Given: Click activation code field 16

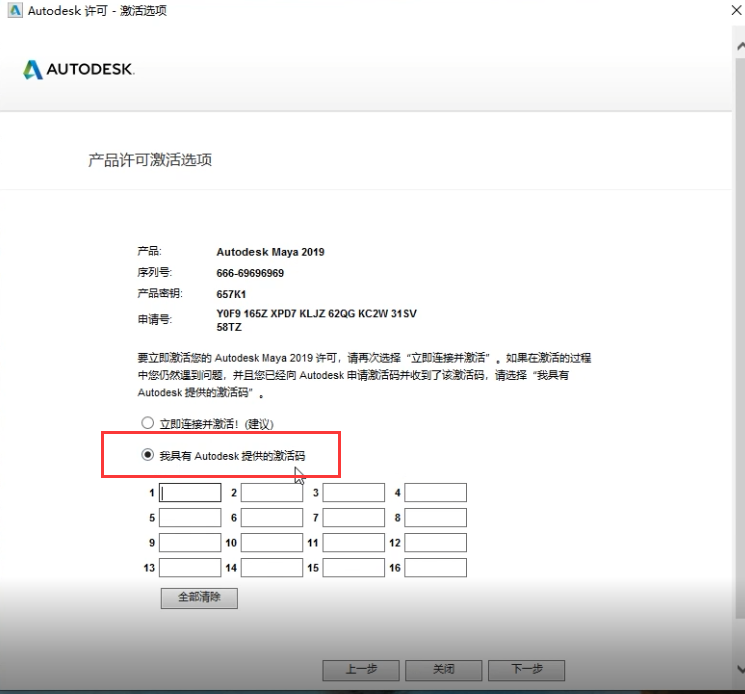Looking at the screenshot, I should [x=436, y=568].
